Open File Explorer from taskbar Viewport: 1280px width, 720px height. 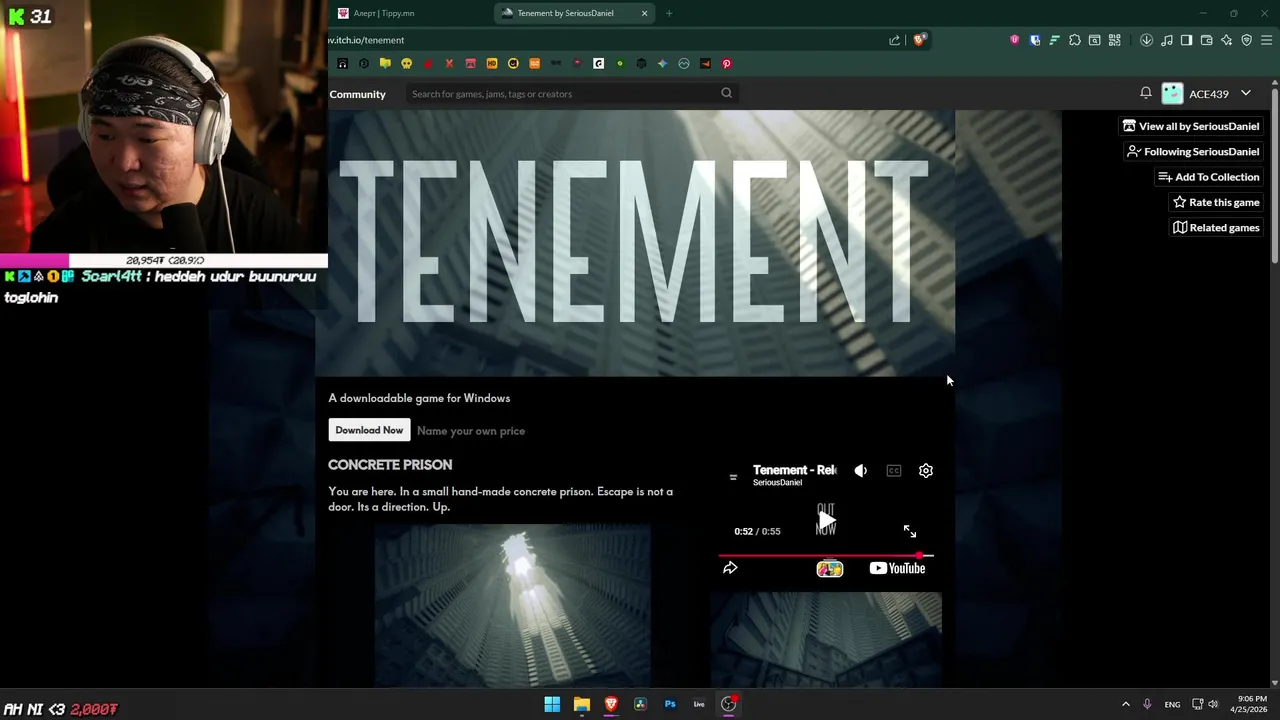pos(581,704)
